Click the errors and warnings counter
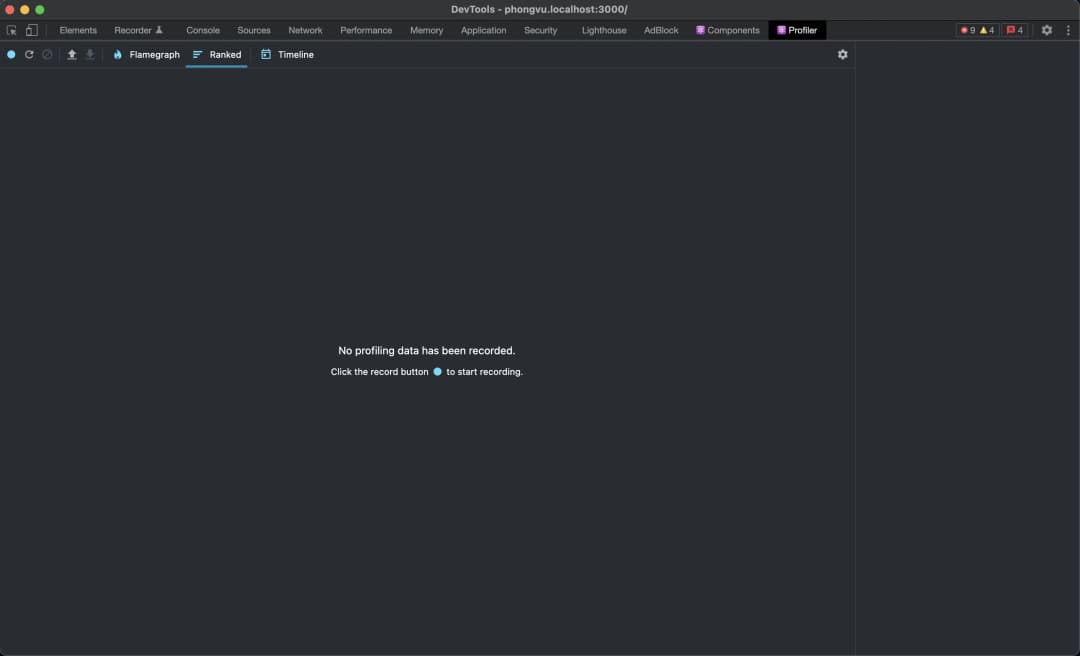 pyautogui.click(x=977, y=30)
